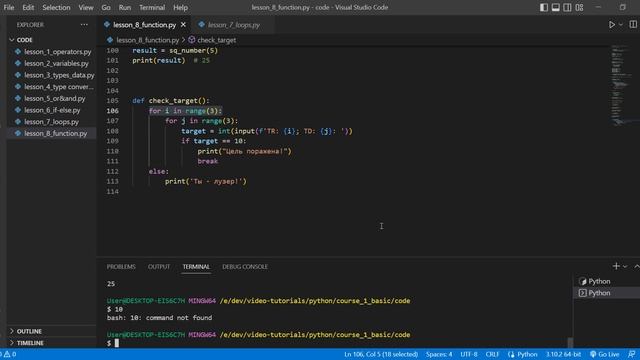640x360 pixels.
Task: Close the lesson_8_function.py tab
Action: (x=183, y=25)
